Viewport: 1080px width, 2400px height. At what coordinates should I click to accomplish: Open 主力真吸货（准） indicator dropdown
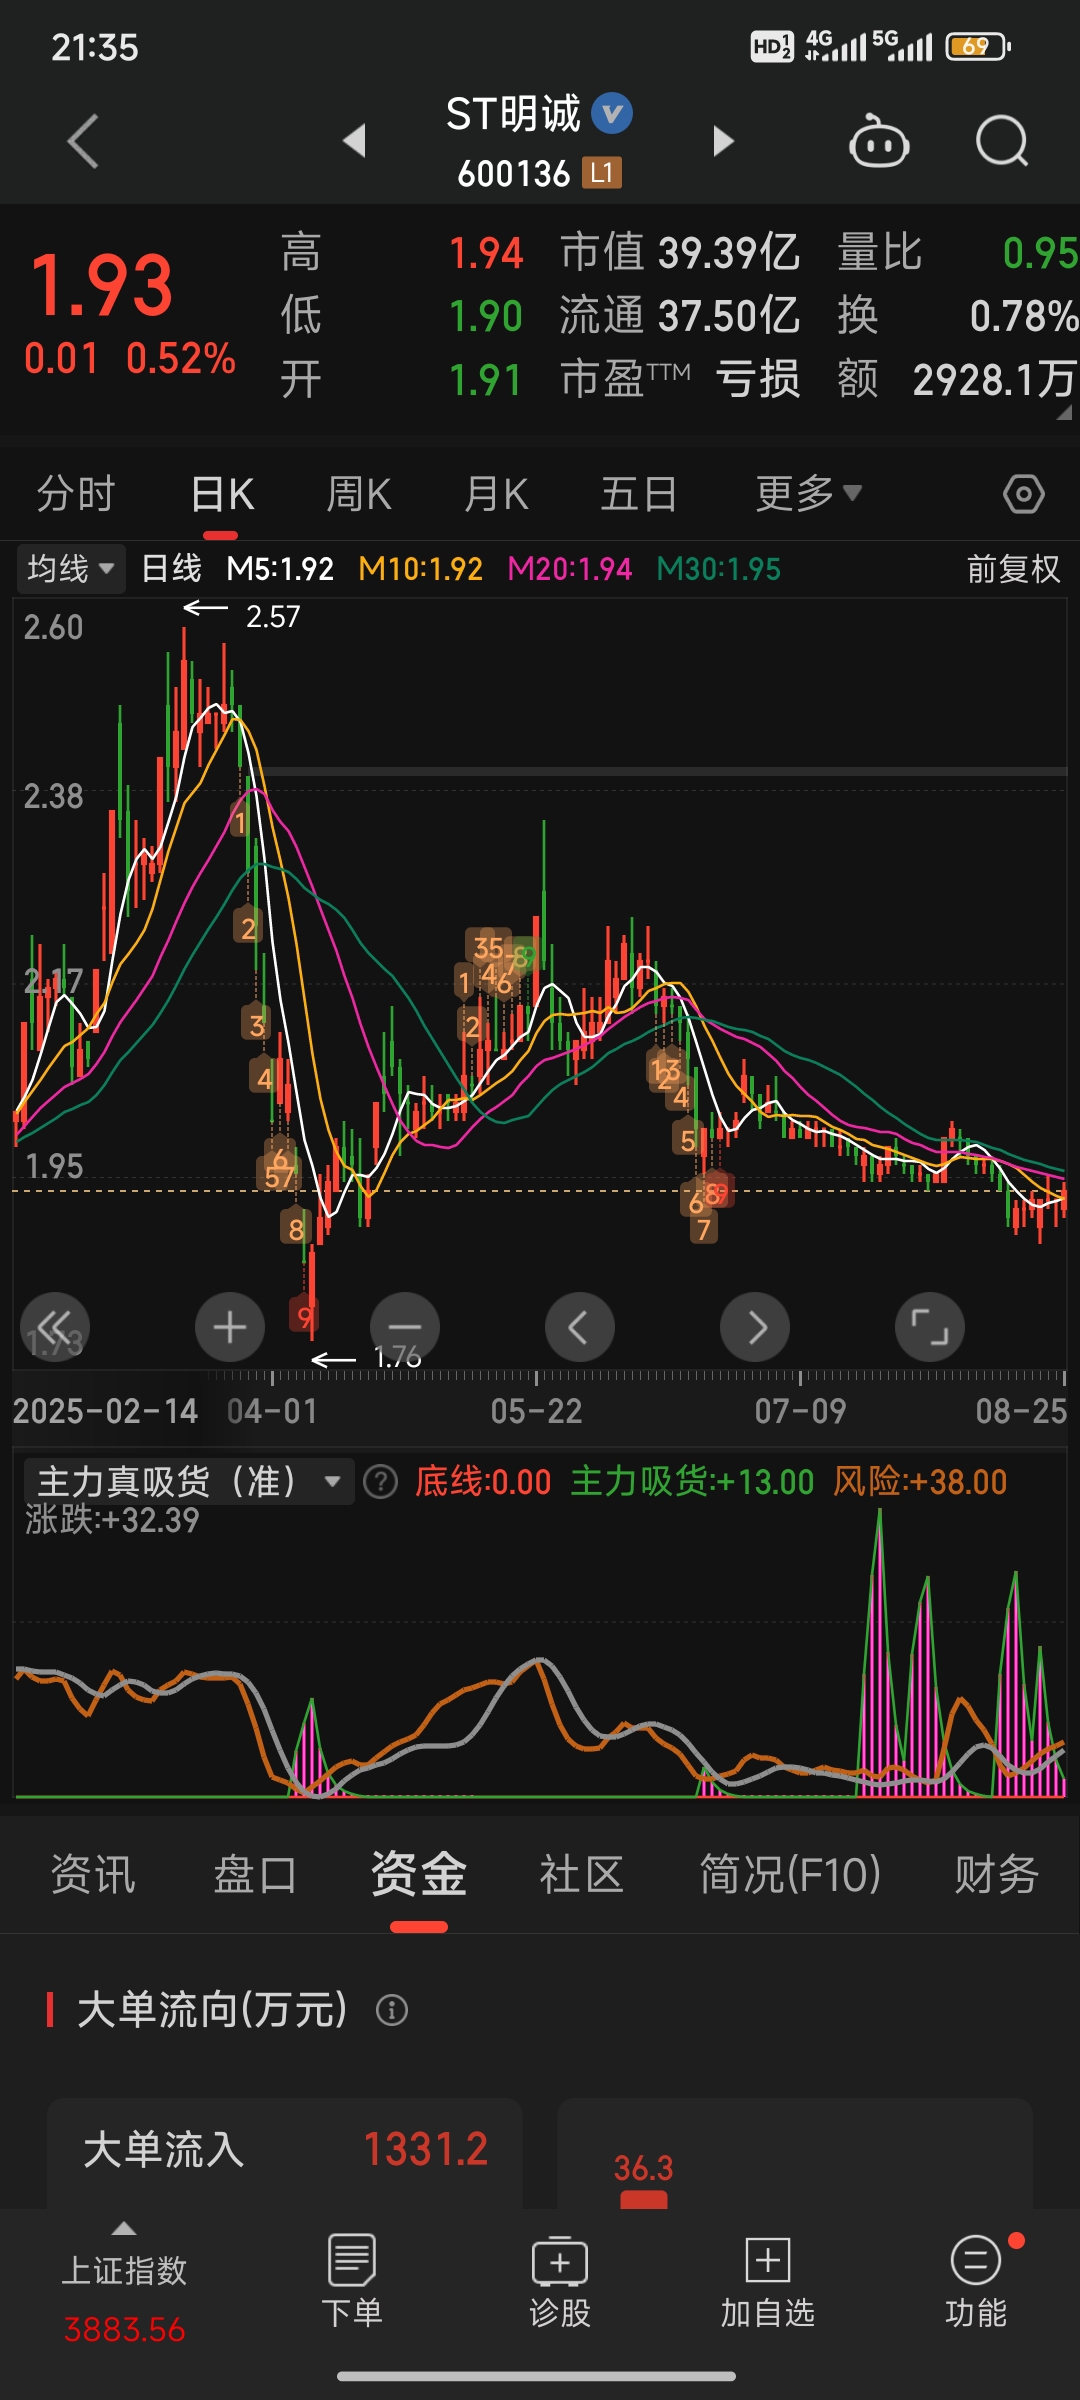point(188,1482)
